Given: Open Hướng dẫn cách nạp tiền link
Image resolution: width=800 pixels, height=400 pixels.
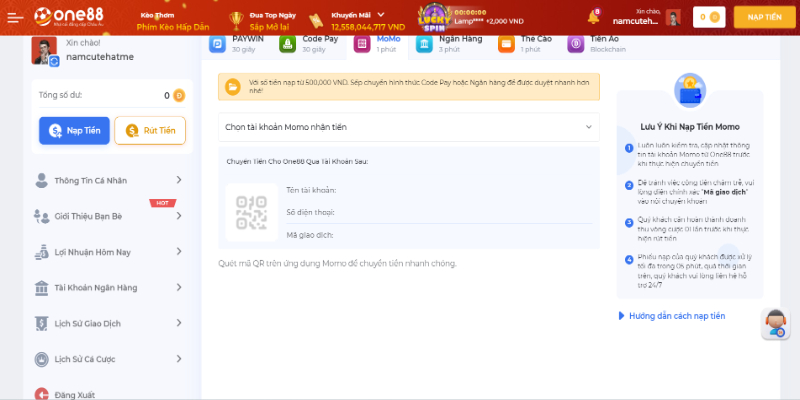Looking at the screenshot, I should click(x=671, y=316).
